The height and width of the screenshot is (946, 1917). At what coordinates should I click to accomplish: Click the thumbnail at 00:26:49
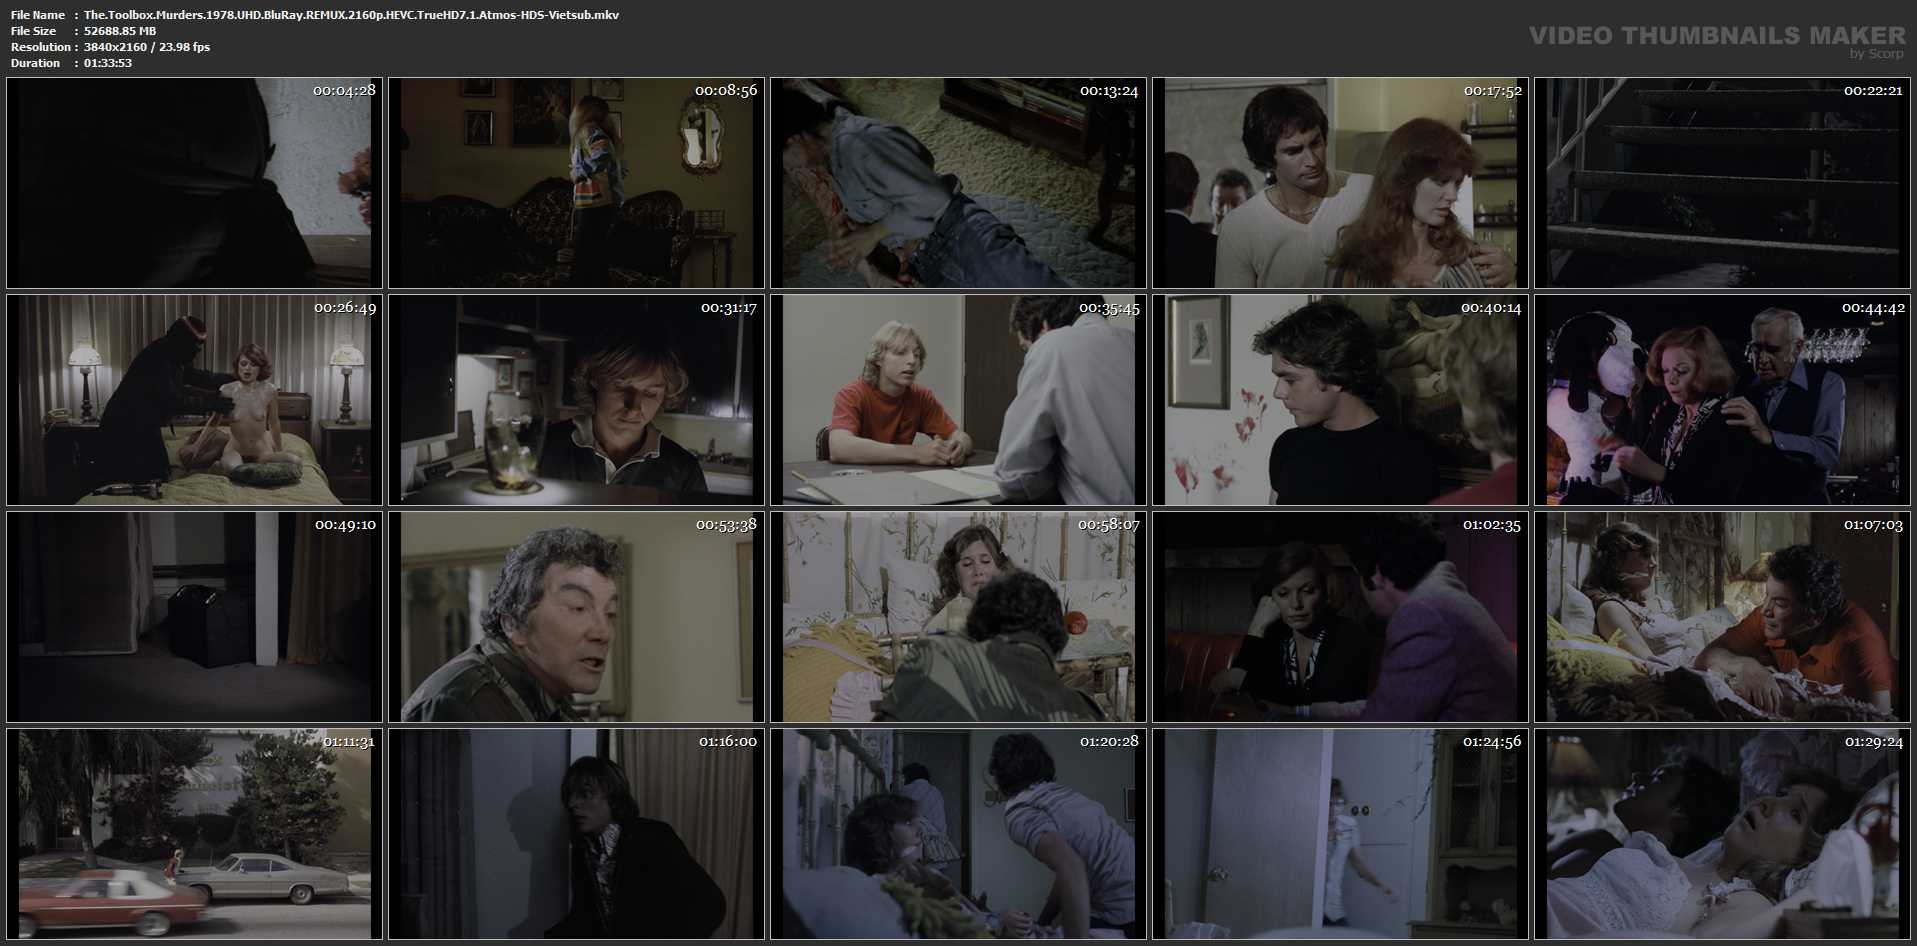tap(194, 400)
